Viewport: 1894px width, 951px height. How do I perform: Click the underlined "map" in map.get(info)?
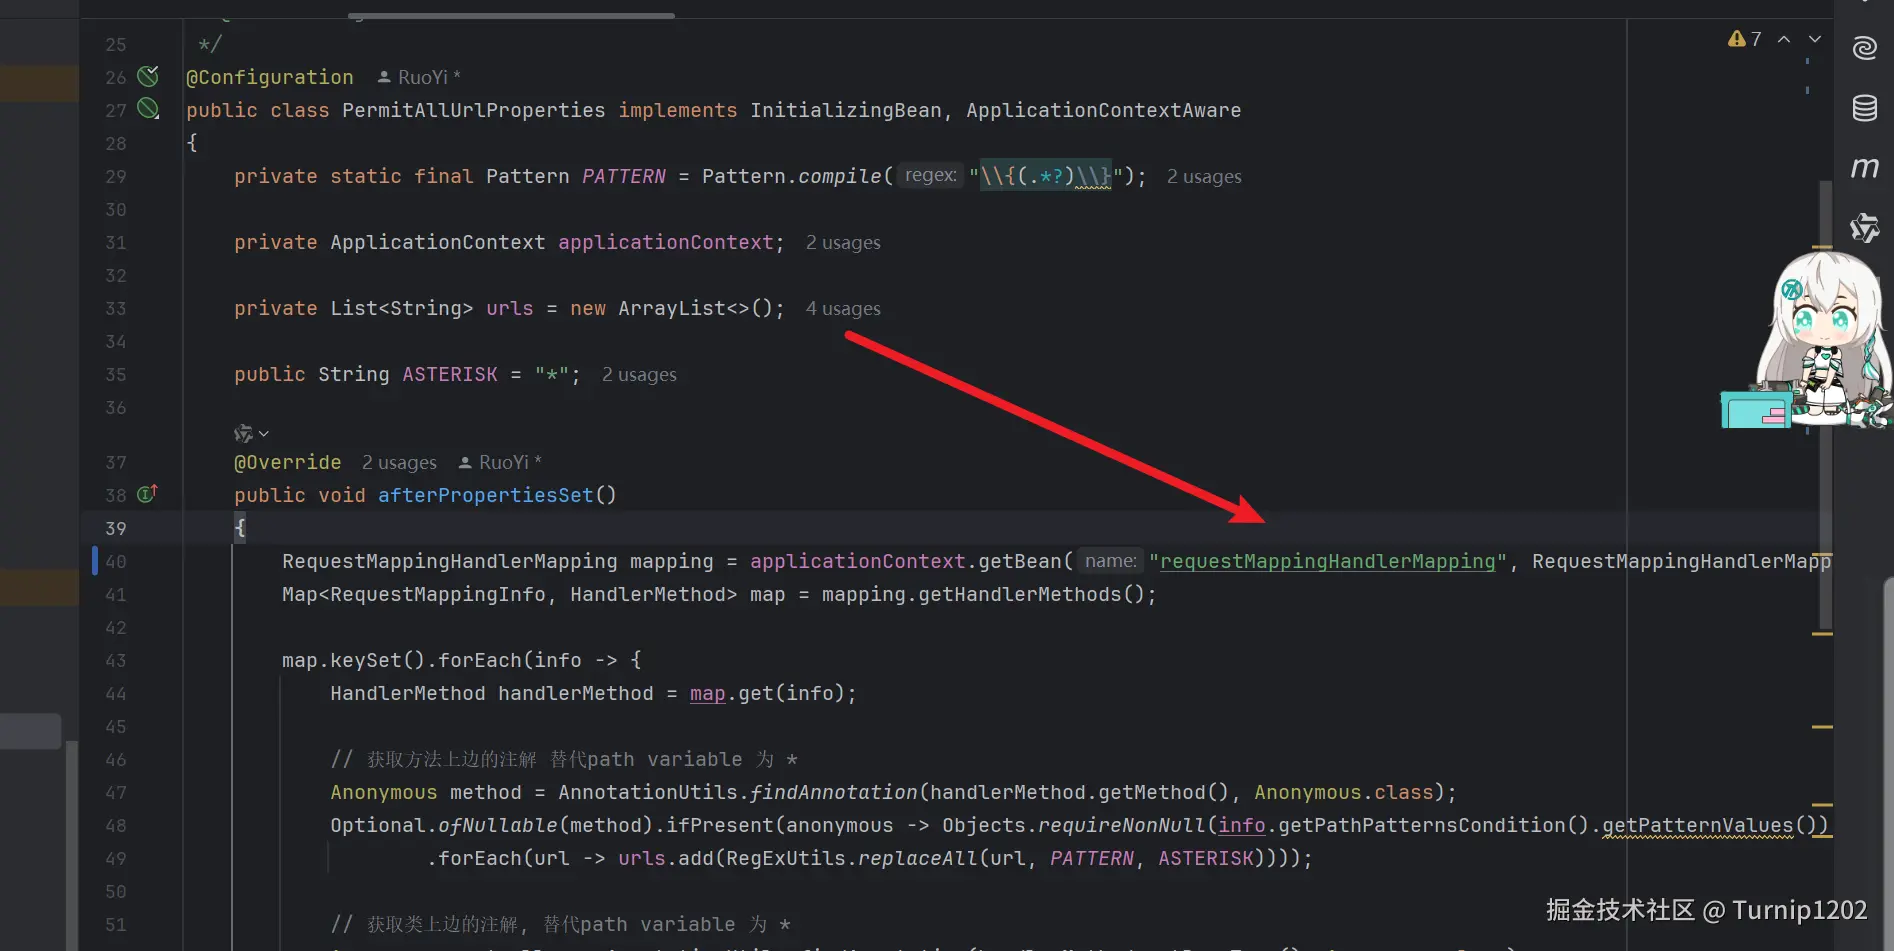[707, 694]
